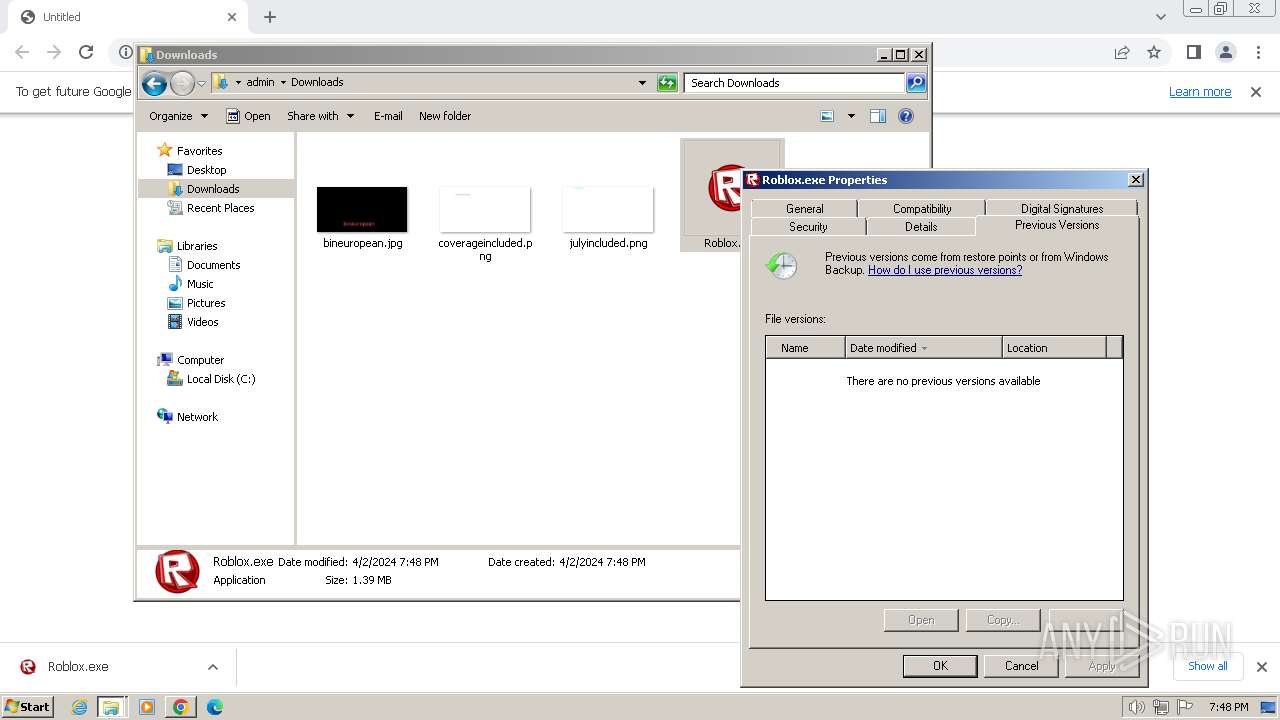1280x720 pixels.
Task: Open Explorer help question mark icon
Action: tap(906, 116)
